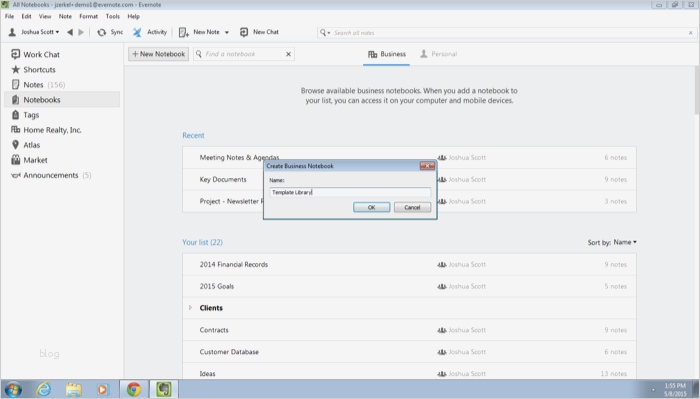
Task: Clear the Search all notes field
Action: click(690, 33)
